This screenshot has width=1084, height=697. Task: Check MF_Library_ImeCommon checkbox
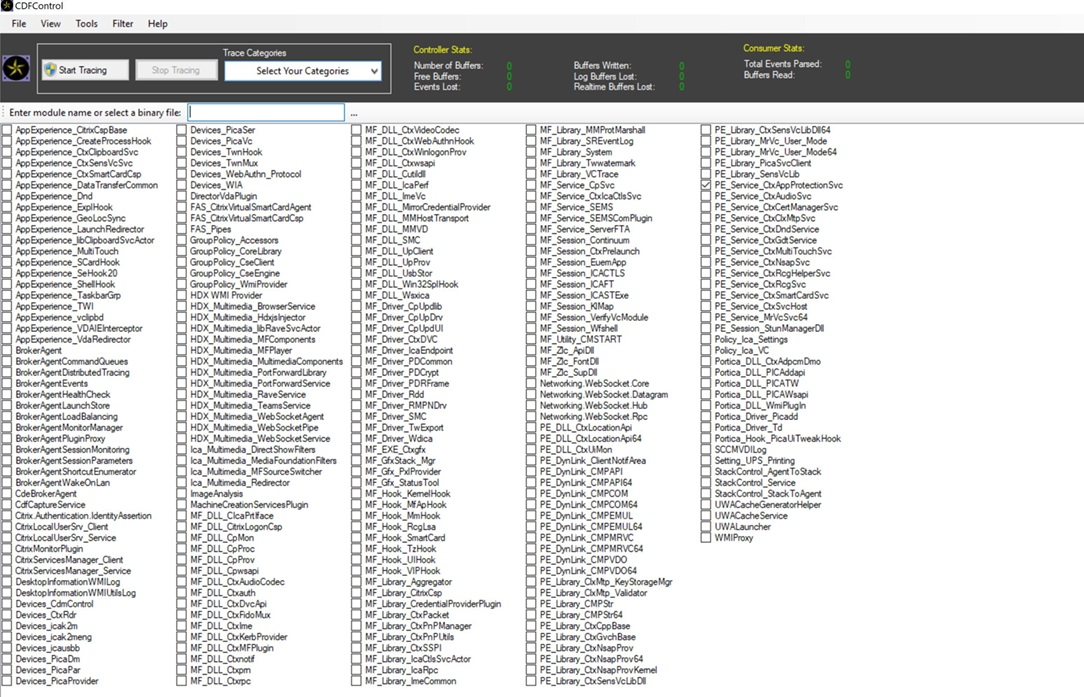tap(356, 681)
